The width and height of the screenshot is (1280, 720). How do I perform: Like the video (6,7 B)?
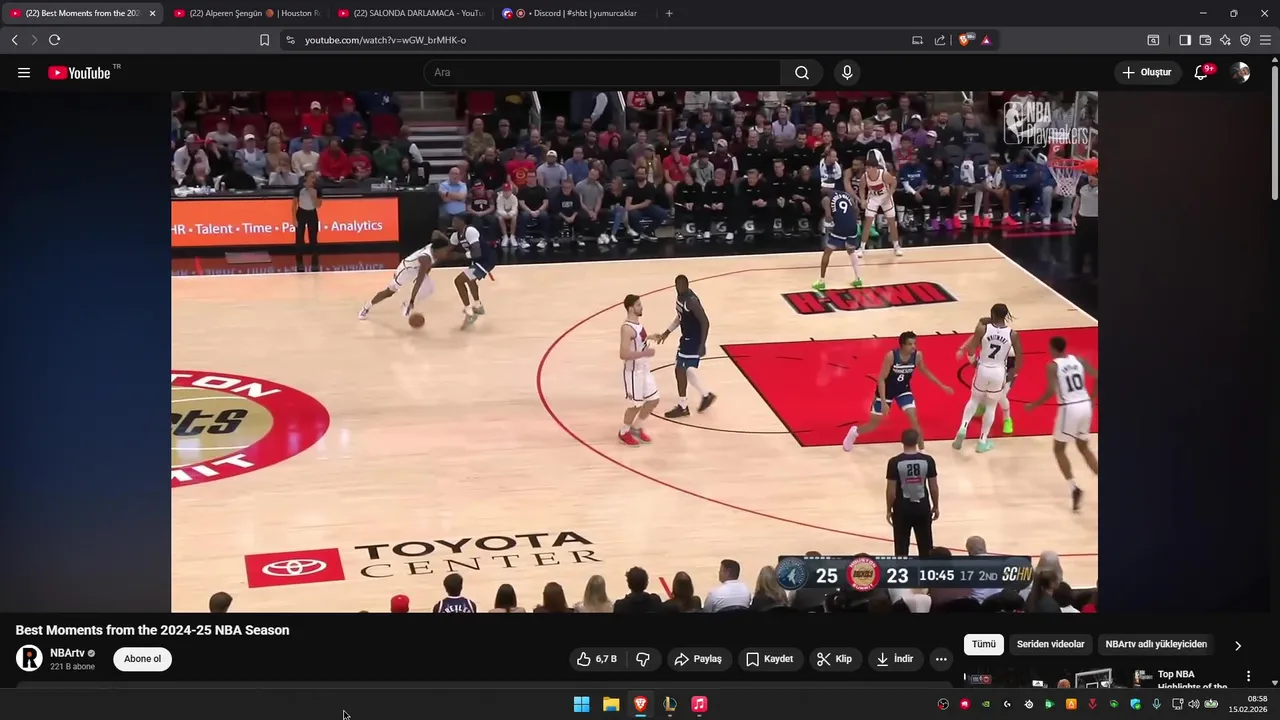tap(596, 659)
